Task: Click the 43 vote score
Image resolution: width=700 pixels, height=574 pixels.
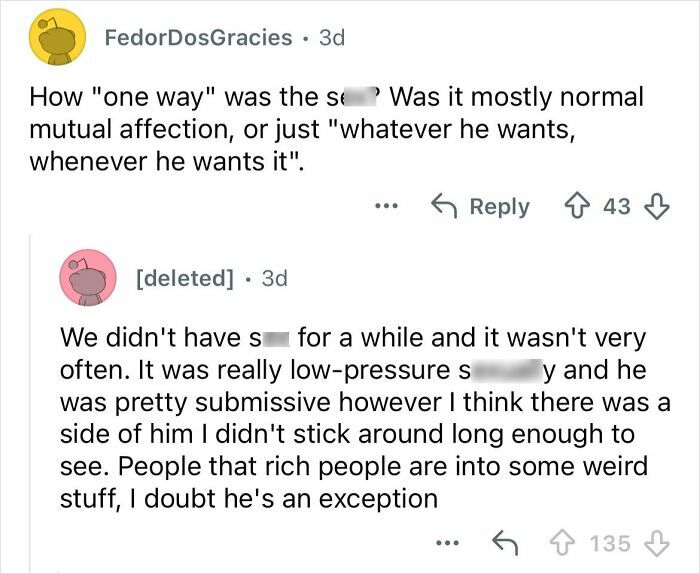Action: pos(618,206)
